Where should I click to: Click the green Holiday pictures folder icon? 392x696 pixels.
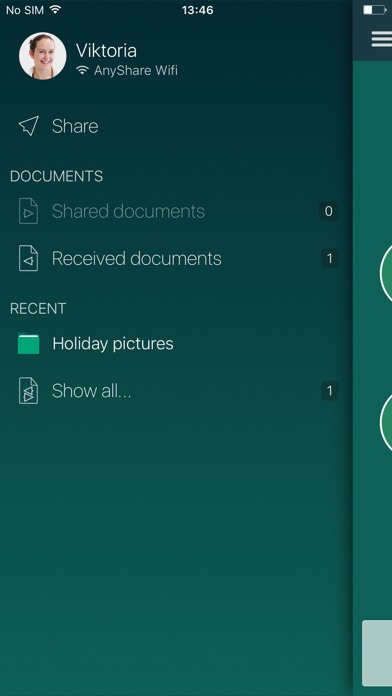pos(28,344)
